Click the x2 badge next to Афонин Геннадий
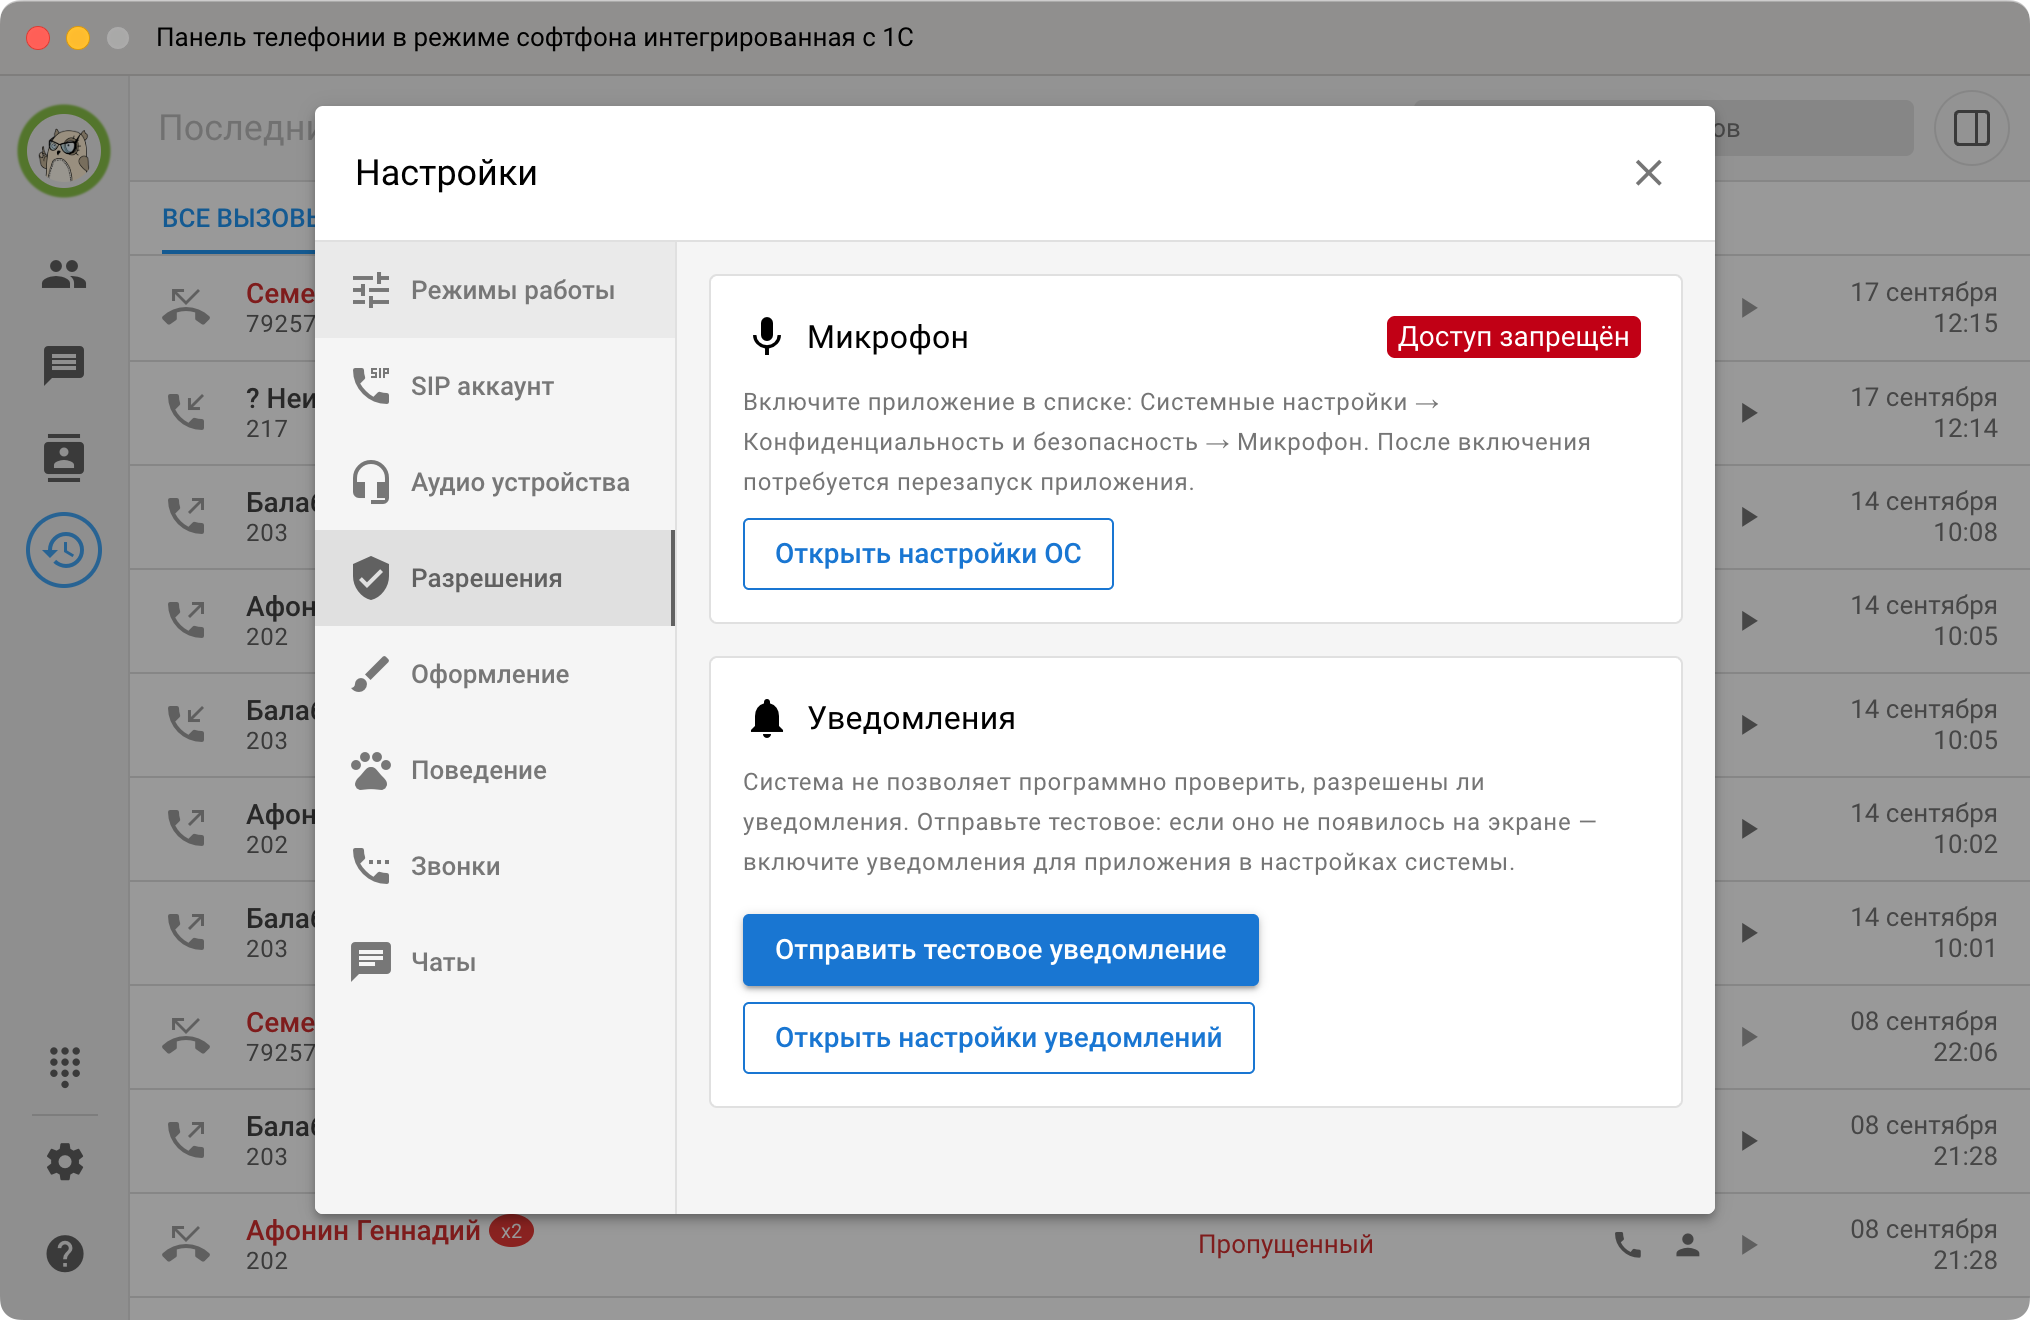Viewport: 2030px width, 1320px height. [511, 1231]
